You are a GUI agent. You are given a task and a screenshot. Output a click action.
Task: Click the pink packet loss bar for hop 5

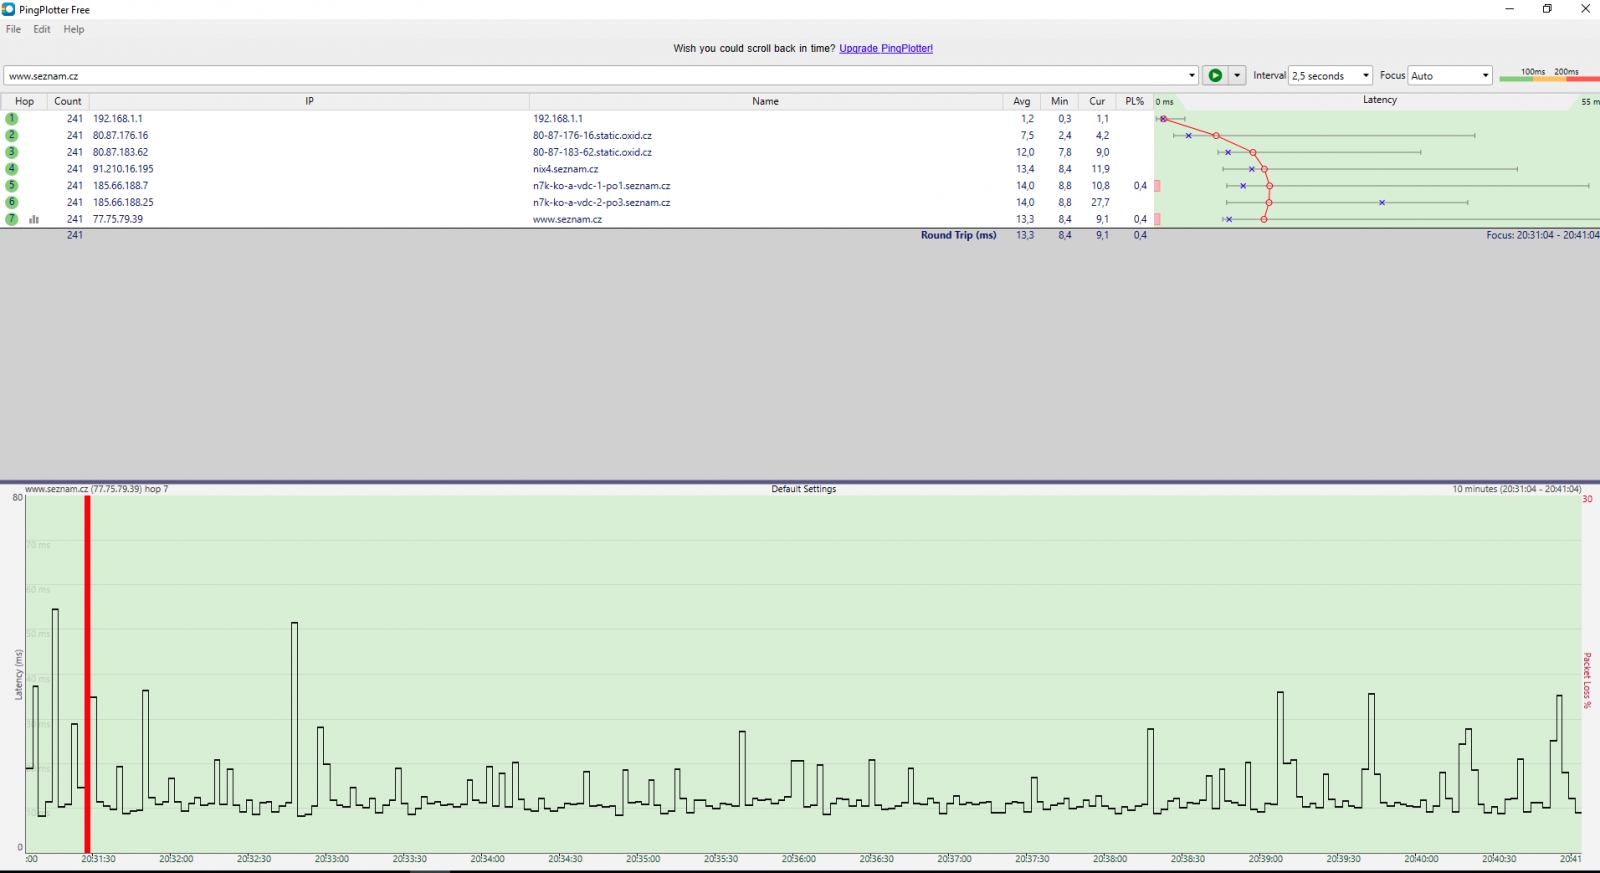click(1157, 186)
